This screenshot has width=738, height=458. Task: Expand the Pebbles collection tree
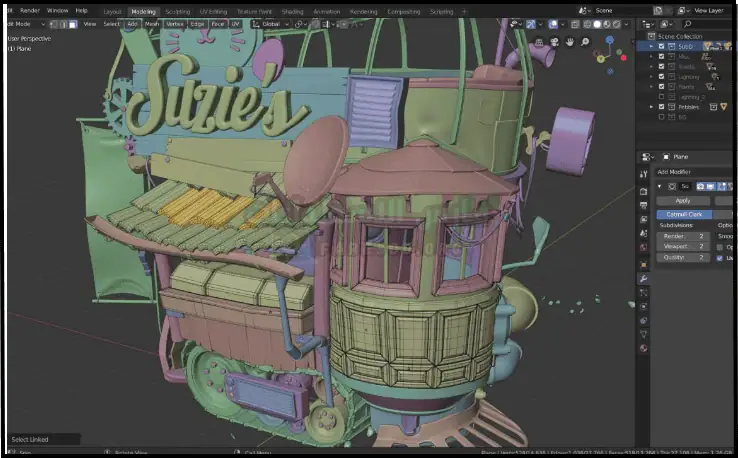pos(651,106)
